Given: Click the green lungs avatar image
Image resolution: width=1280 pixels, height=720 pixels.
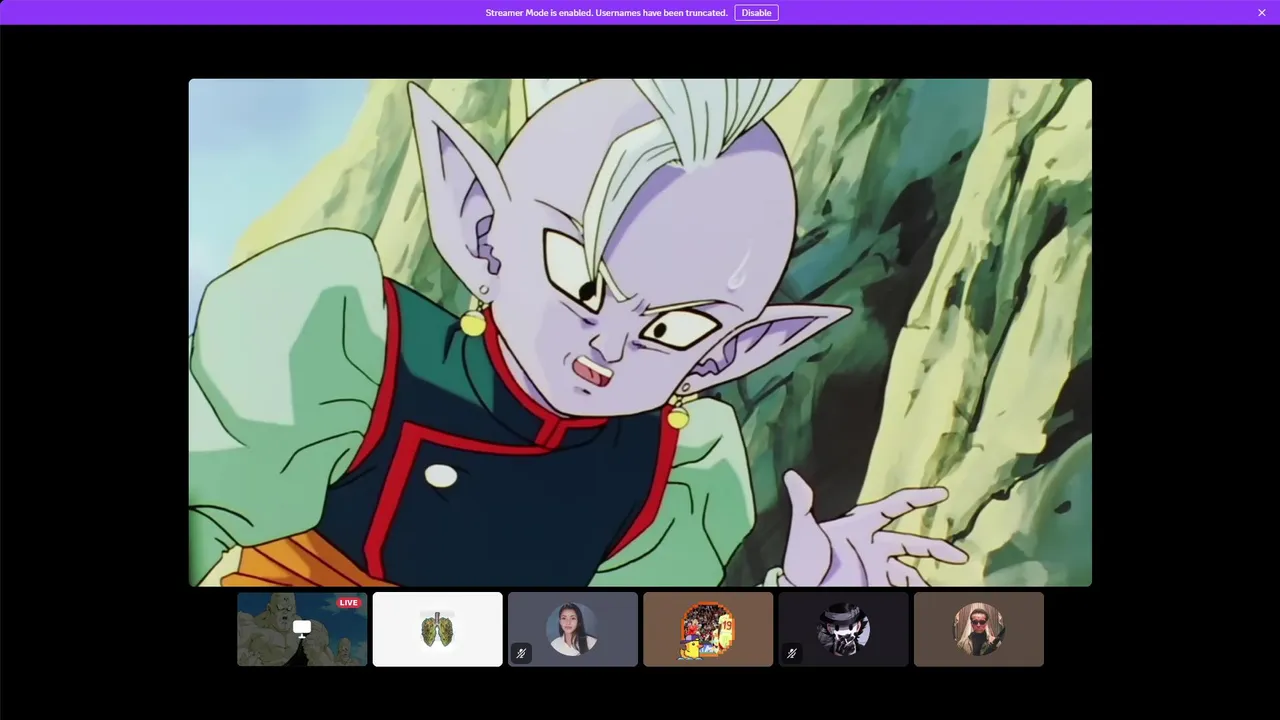Looking at the screenshot, I should [x=438, y=629].
